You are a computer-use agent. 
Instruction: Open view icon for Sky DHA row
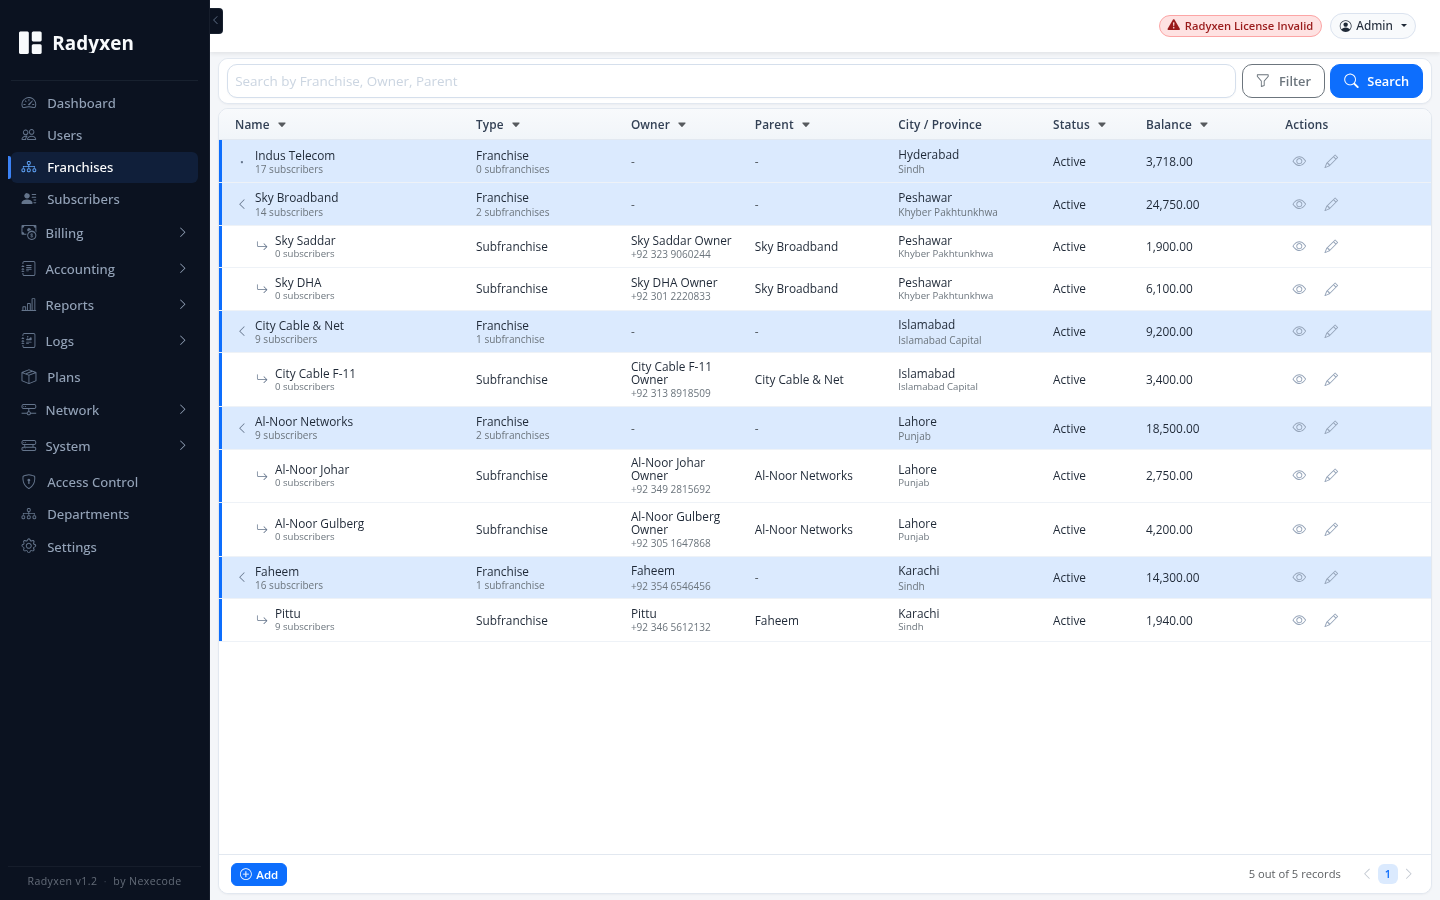pos(1299,289)
